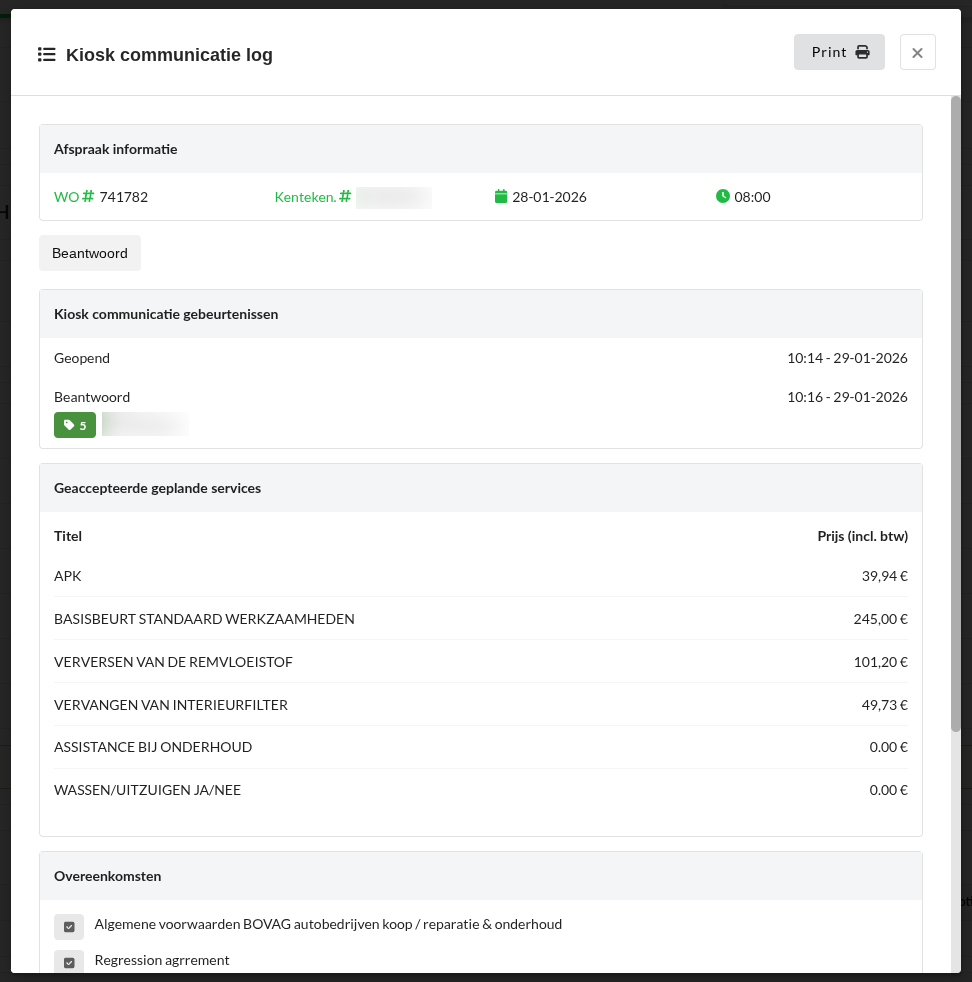The height and width of the screenshot is (982, 972).
Task: Click the Overeenkomsten section header
Action: (x=108, y=876)
